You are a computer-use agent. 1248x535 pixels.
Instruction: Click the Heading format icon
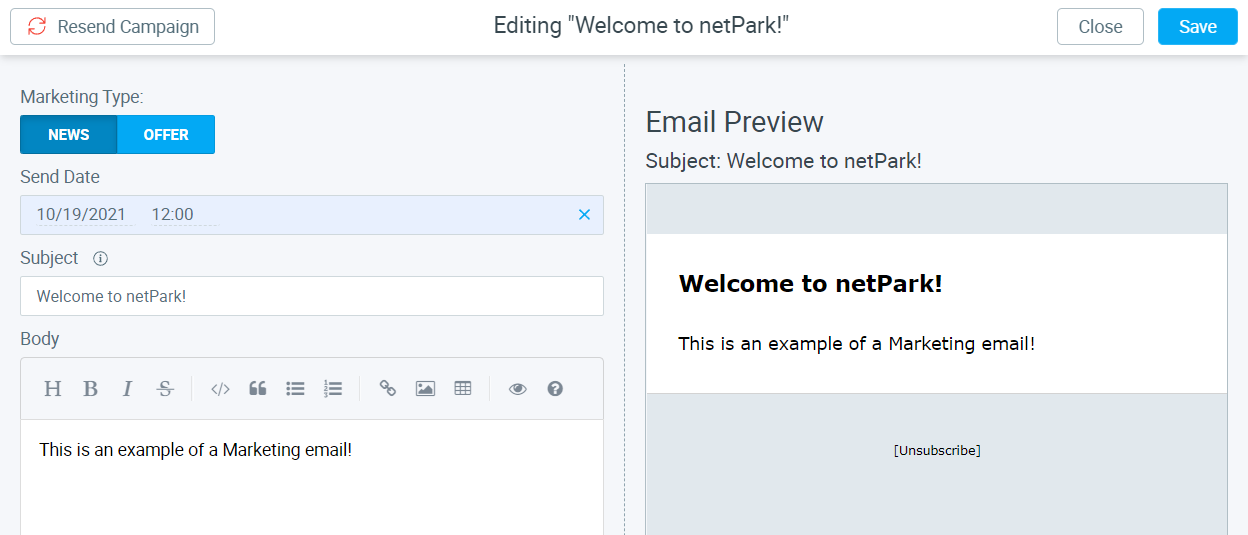[53, 389]
